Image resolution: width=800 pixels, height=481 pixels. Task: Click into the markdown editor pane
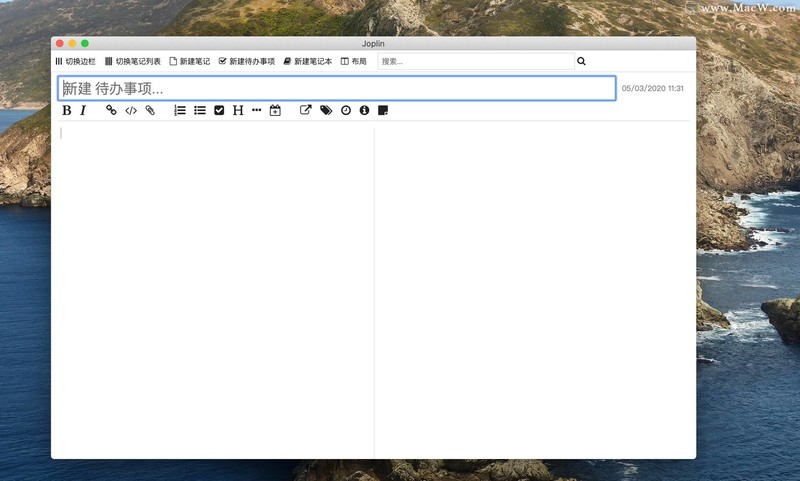tap(216, 292)
